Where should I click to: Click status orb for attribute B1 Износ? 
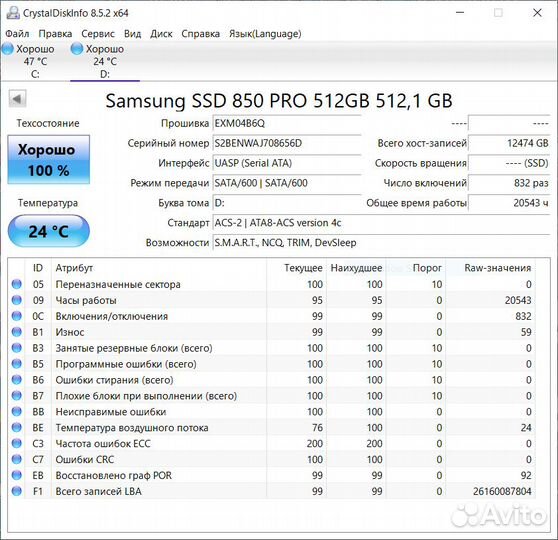pyautogui.click(x=16, y=332)
